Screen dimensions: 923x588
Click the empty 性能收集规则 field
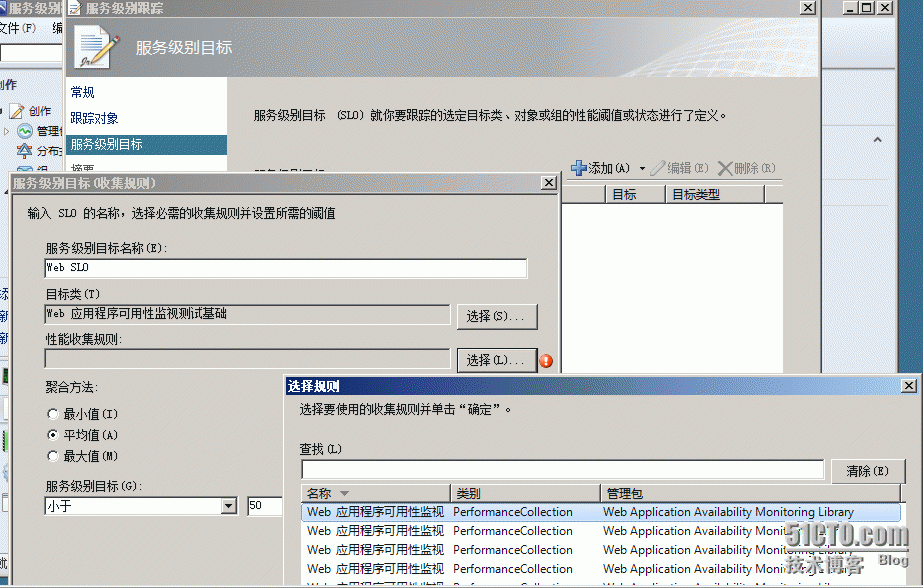coord(247,359)
